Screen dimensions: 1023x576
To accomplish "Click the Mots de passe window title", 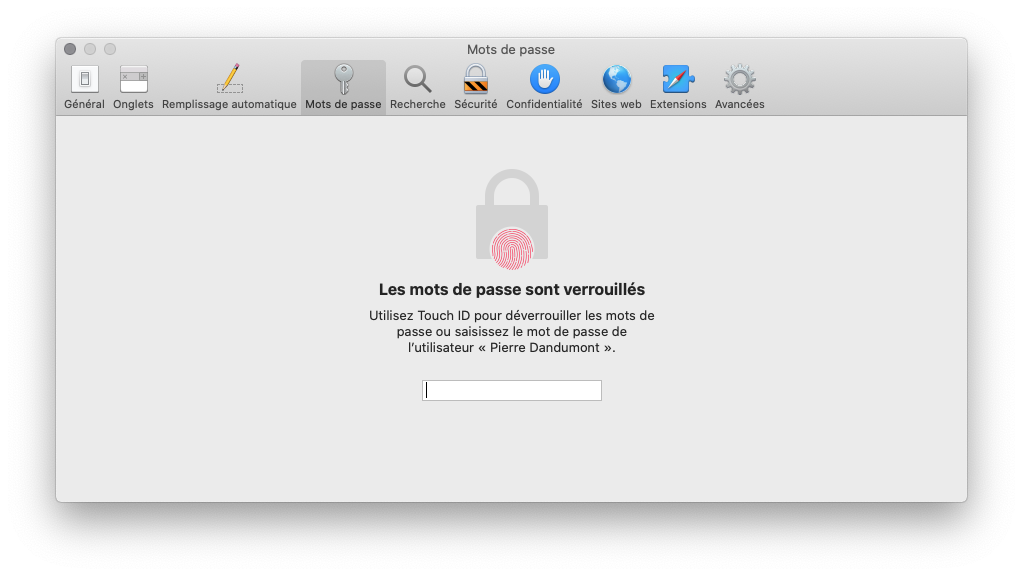I will (511, 50).
